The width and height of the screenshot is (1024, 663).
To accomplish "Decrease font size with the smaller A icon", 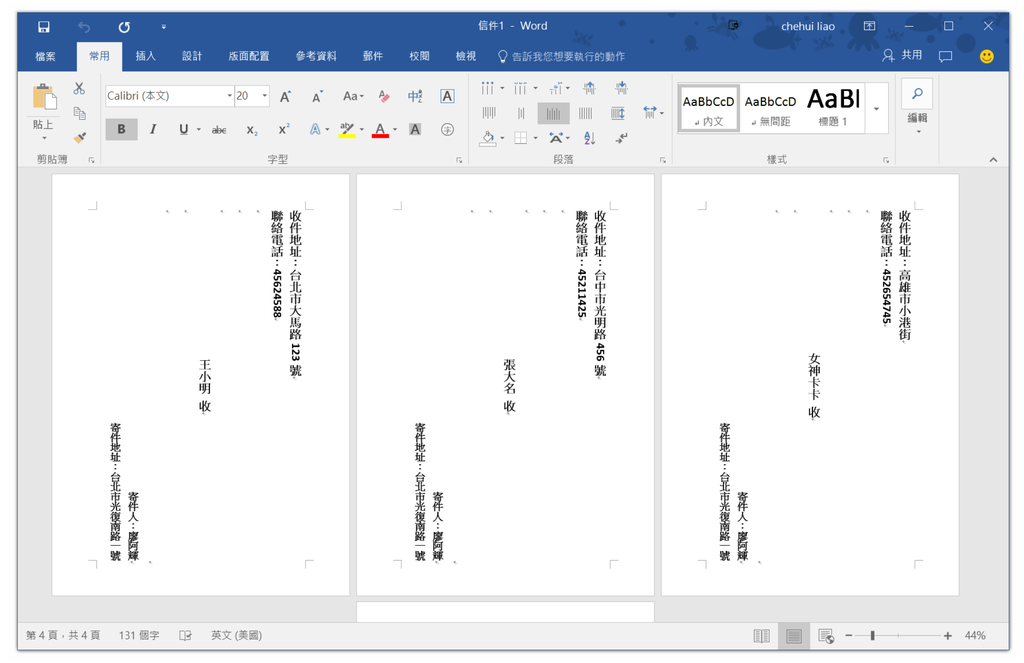I will tap(317, 97).
